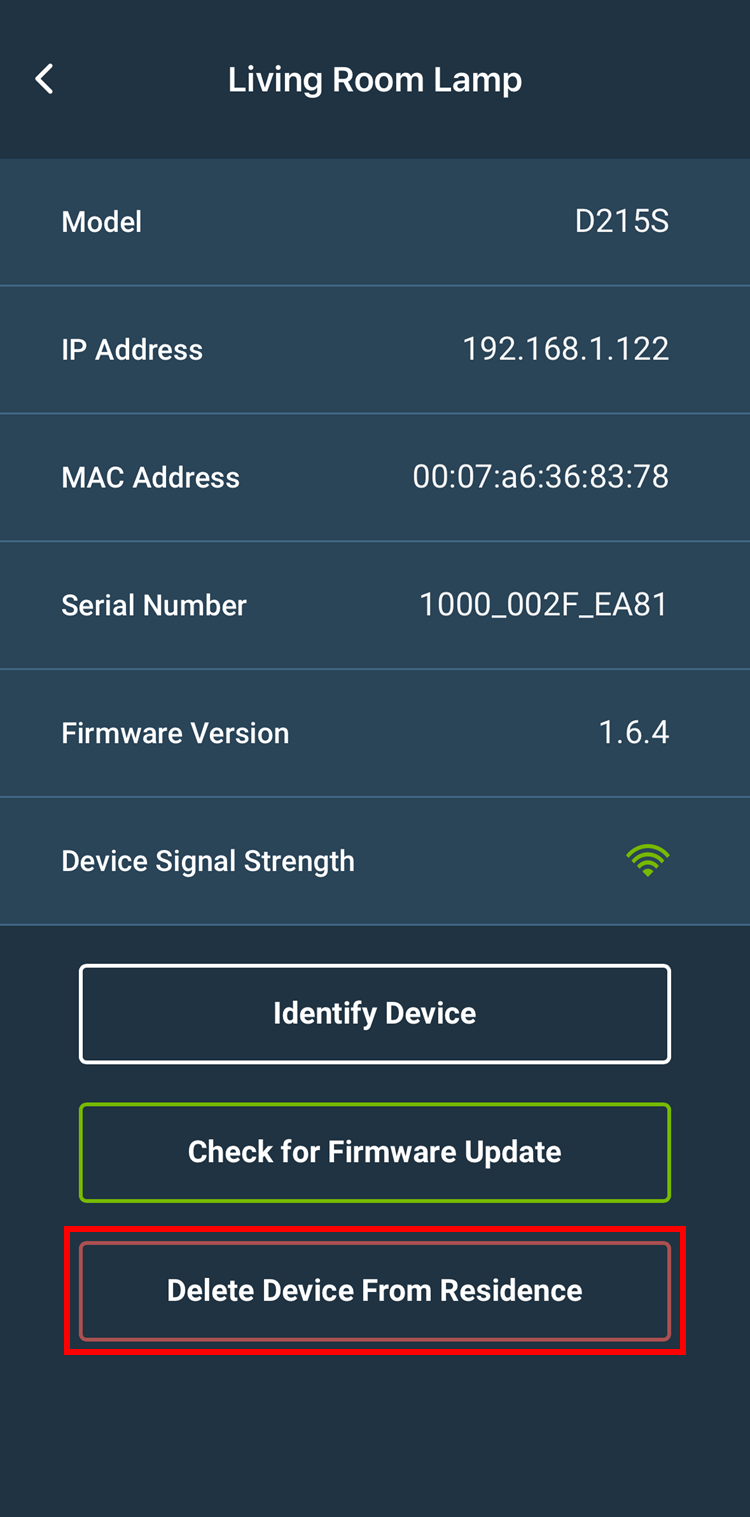Tap the D215S model value text
This screenshot has height=1517, width=750.
pyautogui.click(x=622, y=221)
